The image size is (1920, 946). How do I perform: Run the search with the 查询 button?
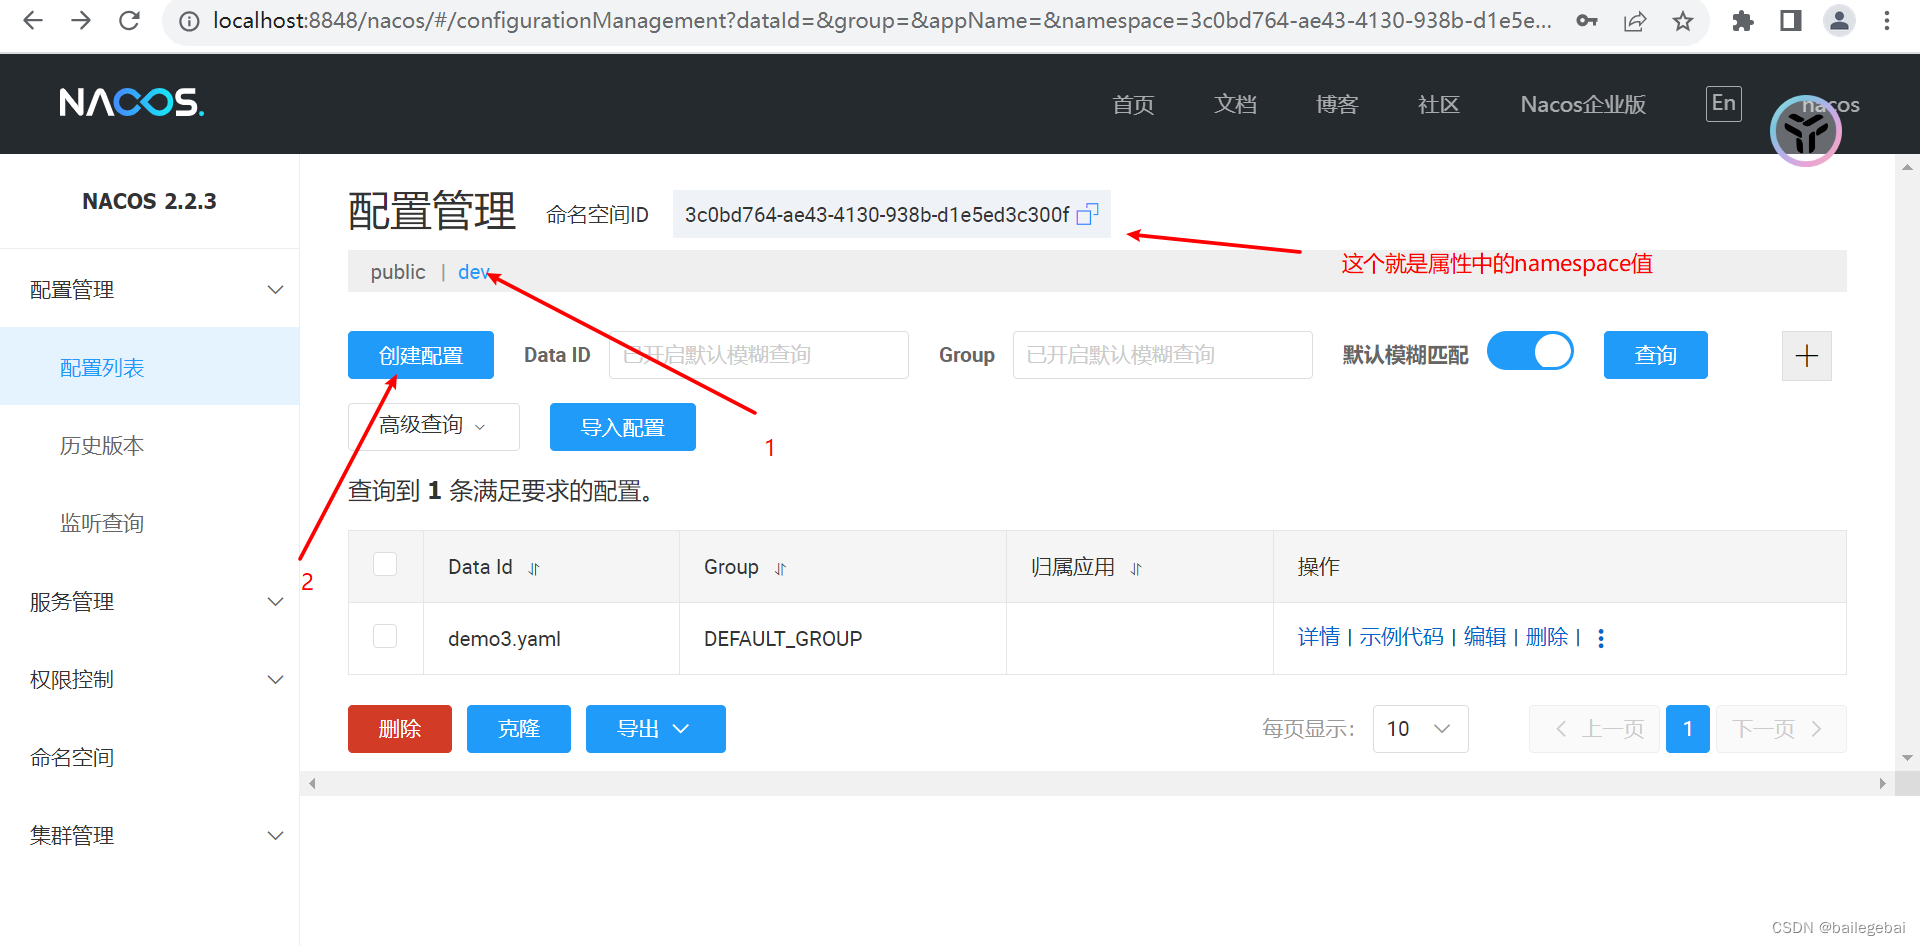[x=1656, y=355]
